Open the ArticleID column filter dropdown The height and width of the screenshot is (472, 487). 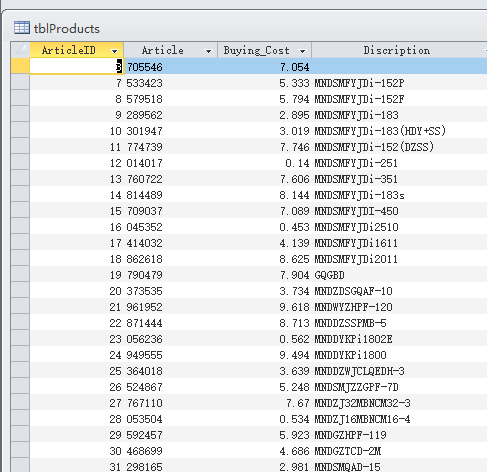[x=114, y=51]
